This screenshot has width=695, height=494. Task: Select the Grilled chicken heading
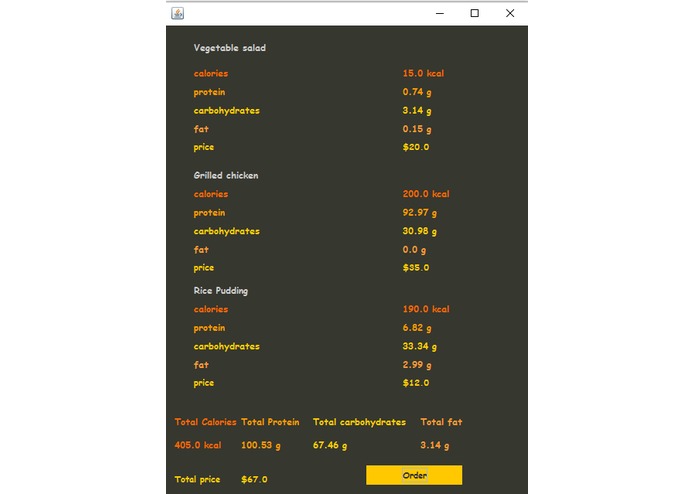click(226, 175)
